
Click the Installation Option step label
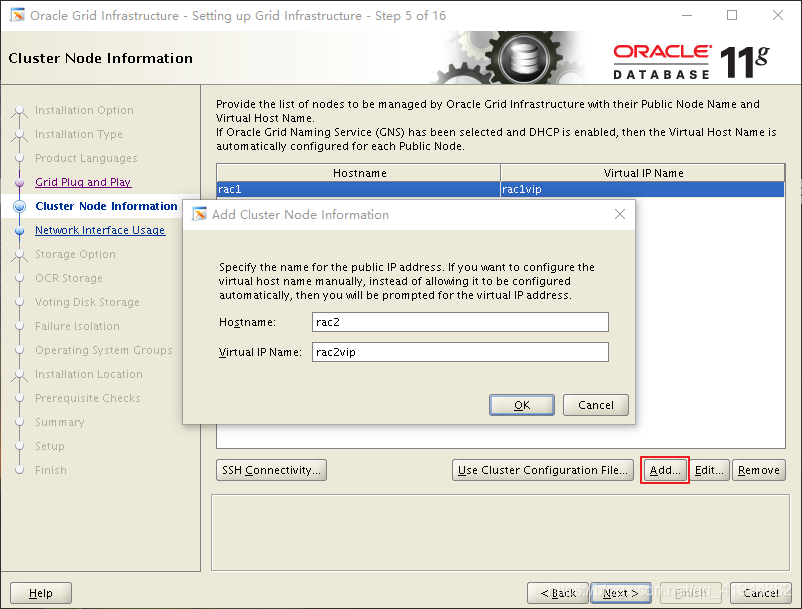84,110
